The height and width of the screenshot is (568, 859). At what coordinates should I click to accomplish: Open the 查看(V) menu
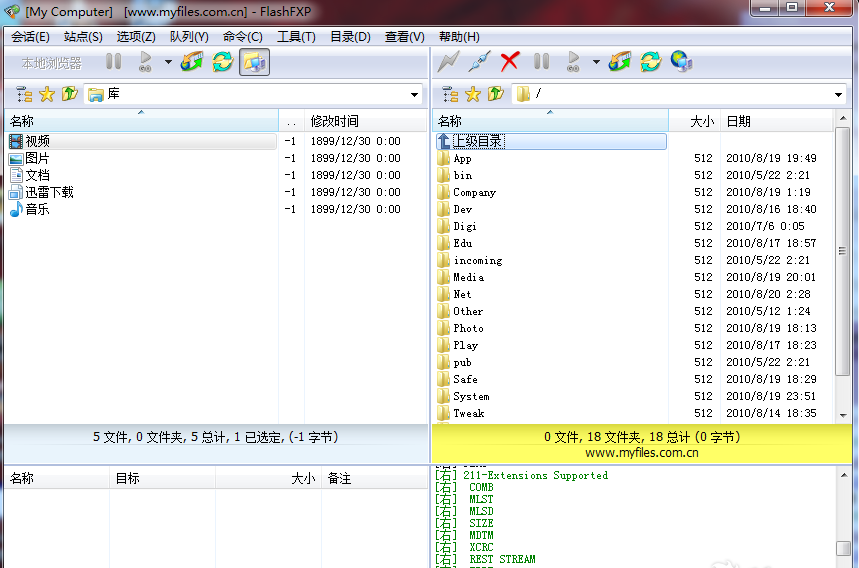[404, 37]
